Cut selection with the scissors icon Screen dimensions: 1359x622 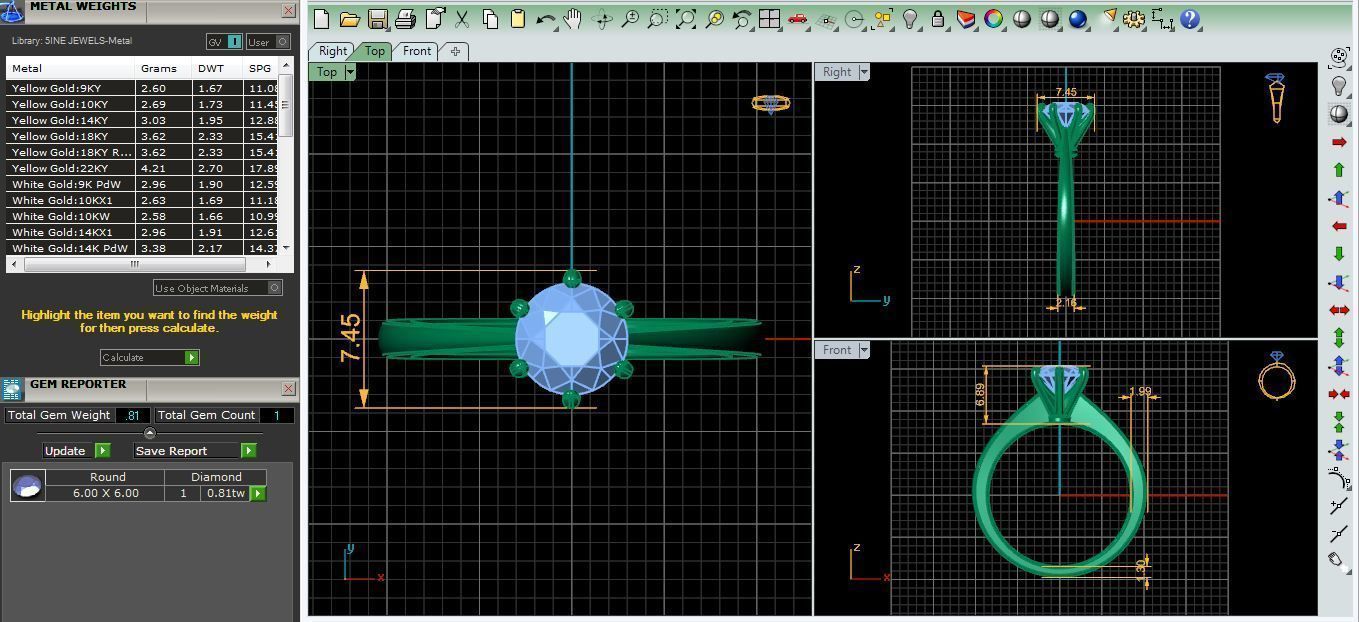[x=462, y=19]
